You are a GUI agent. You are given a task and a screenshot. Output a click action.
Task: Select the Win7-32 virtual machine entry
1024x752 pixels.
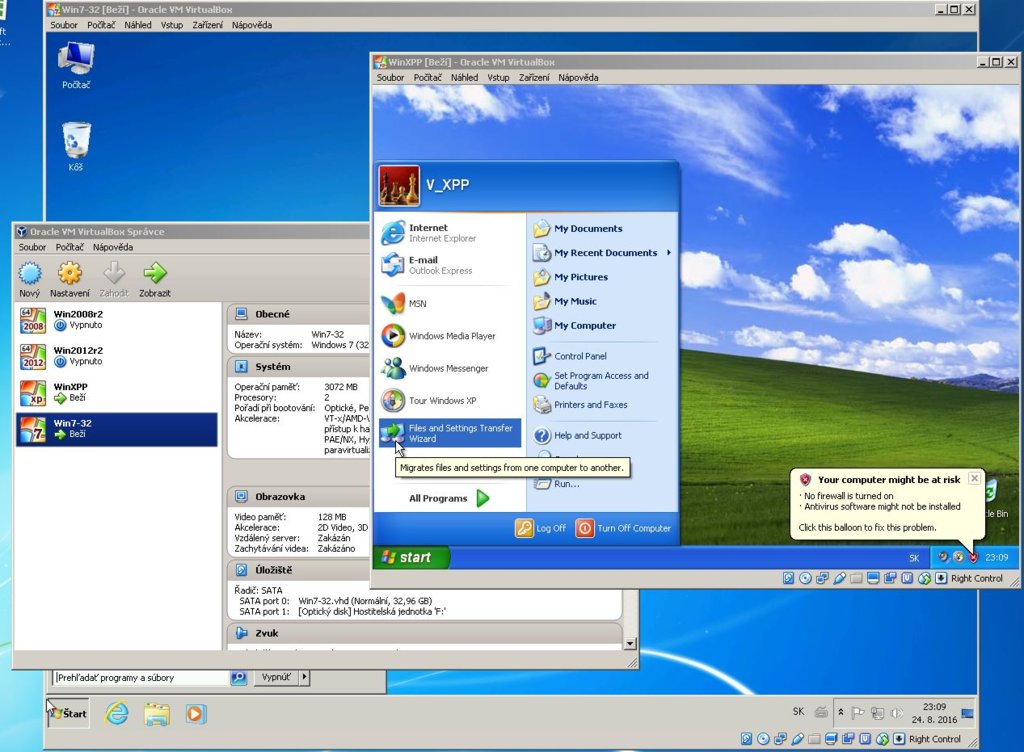pyautogui.click(x=116, y=430)
